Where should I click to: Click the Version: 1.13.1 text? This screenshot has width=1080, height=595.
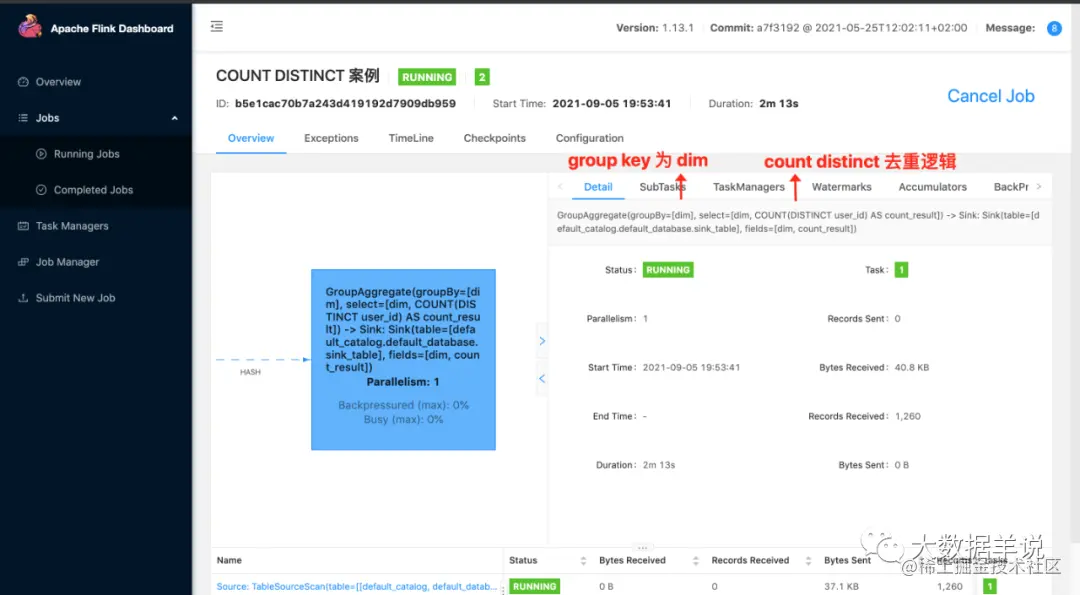coord(654,28)
